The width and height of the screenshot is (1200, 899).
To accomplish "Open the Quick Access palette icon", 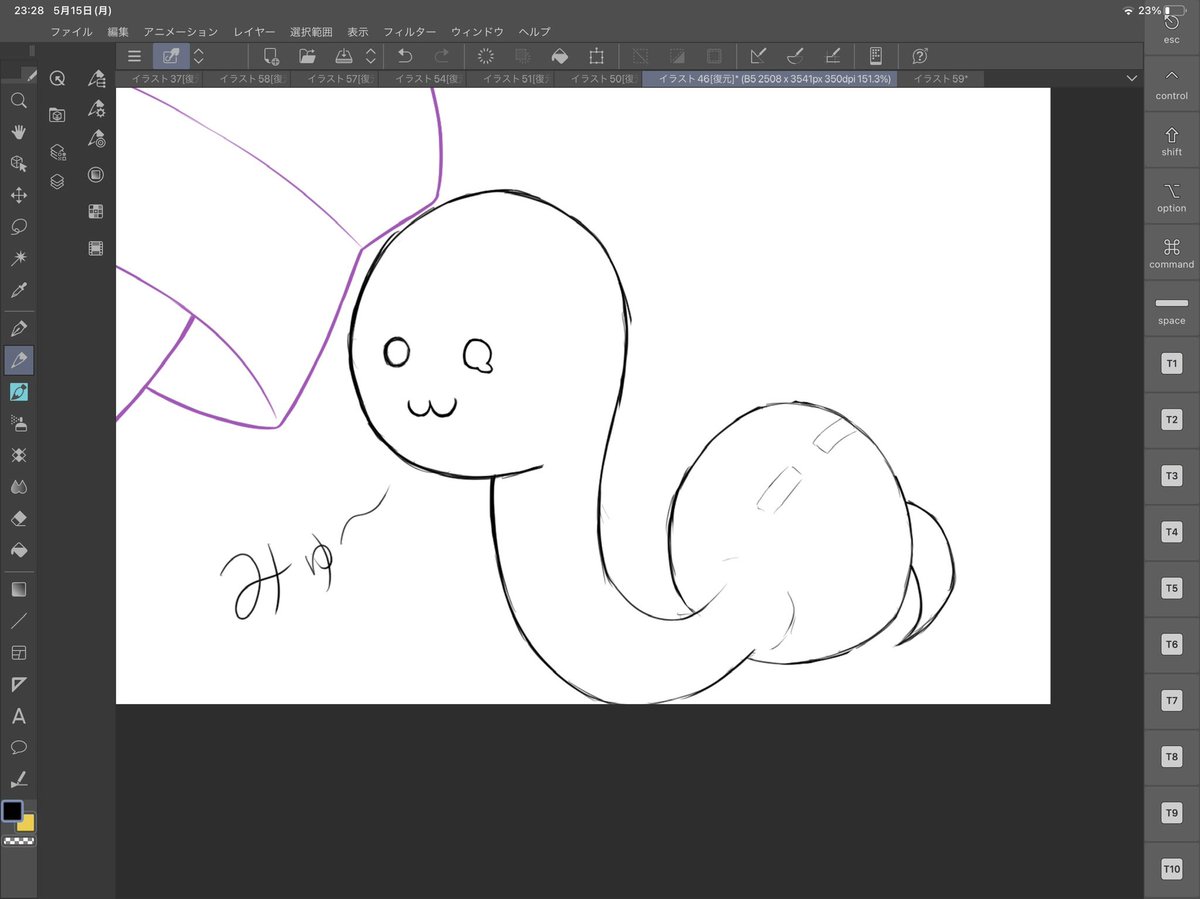I will click(57, 78).
